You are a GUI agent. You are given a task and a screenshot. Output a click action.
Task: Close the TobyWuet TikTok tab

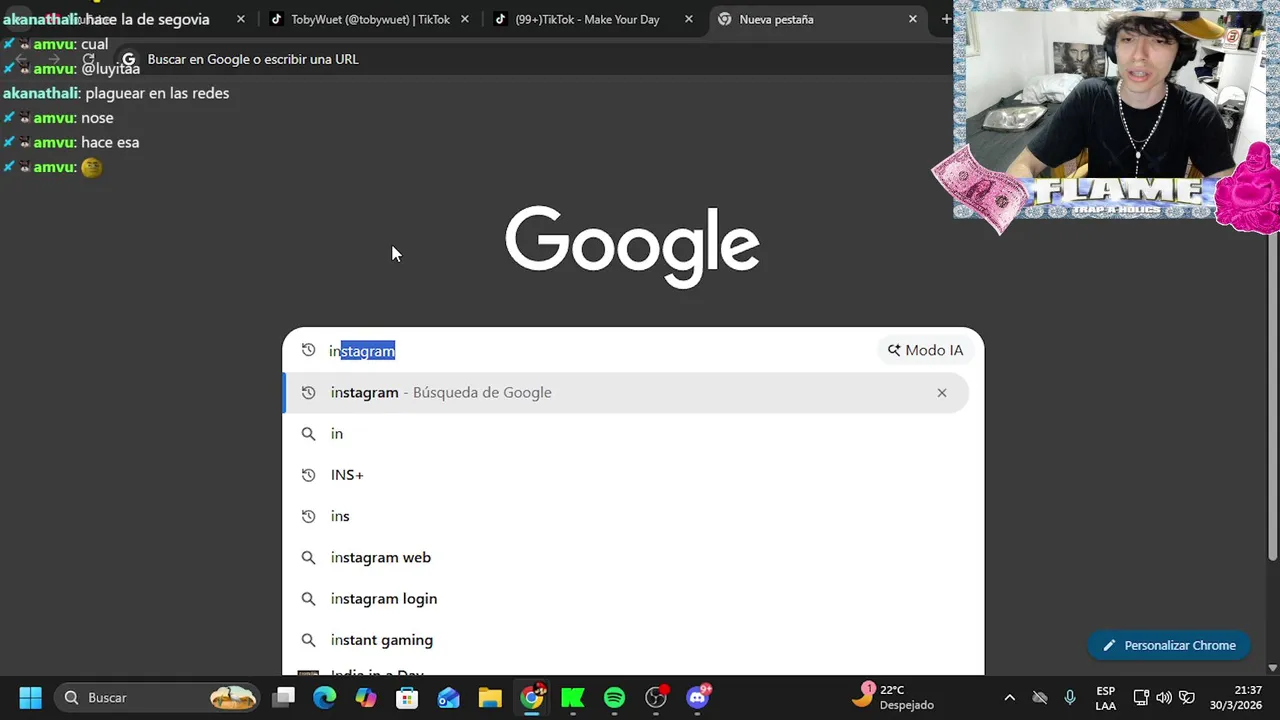pyautogui.click(x=465, y=19)
